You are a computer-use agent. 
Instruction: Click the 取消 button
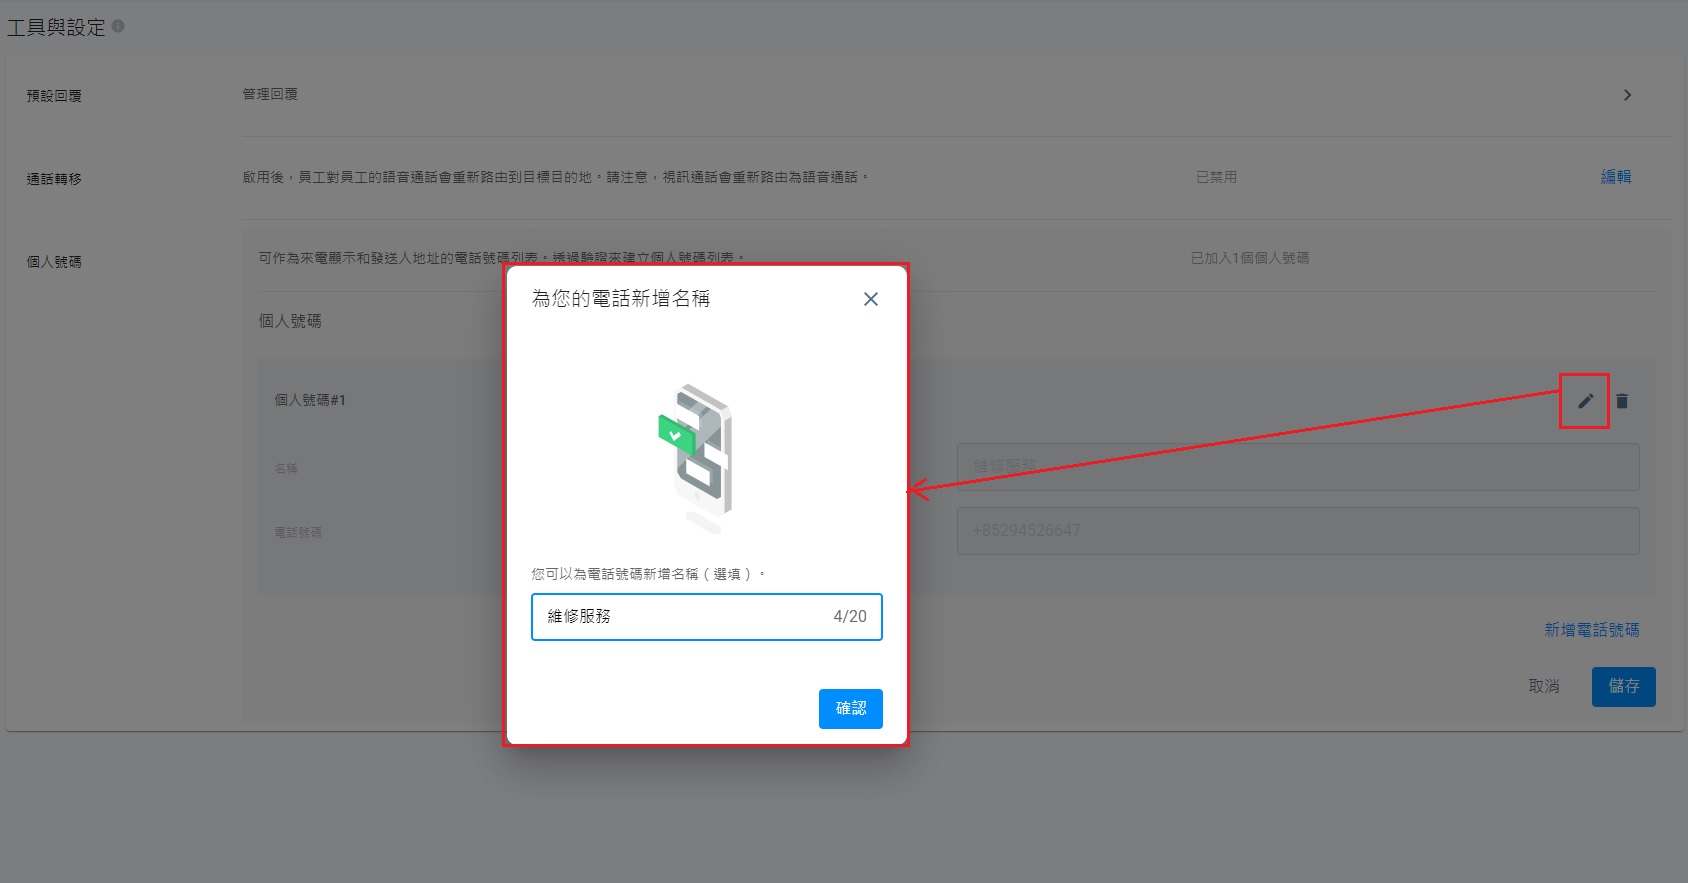[x=1544, y=687]
